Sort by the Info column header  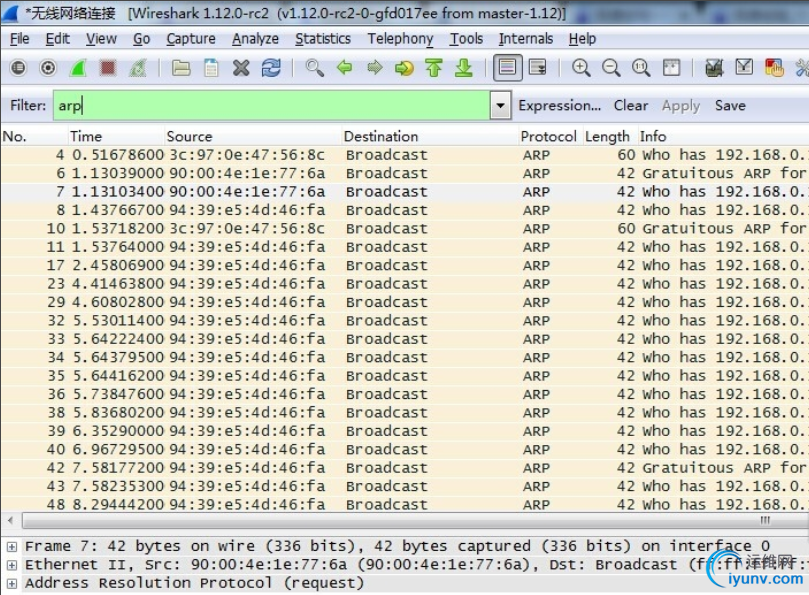point(723,136)
